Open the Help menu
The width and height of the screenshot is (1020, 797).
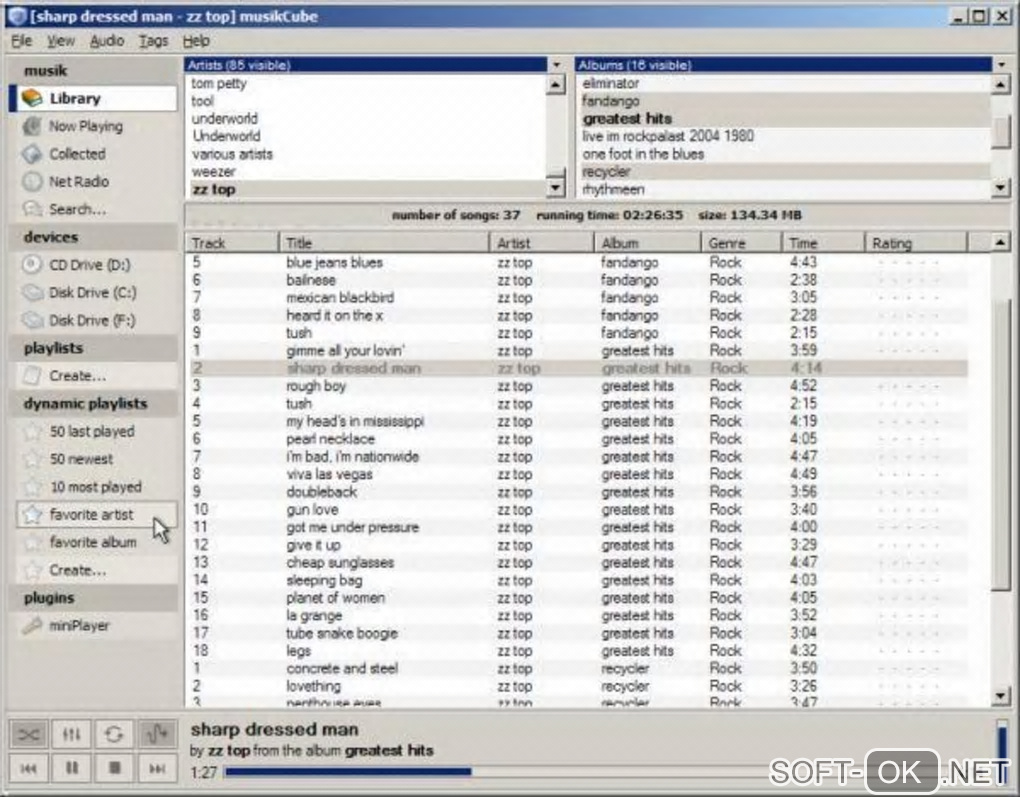click(x=196, y=41)
